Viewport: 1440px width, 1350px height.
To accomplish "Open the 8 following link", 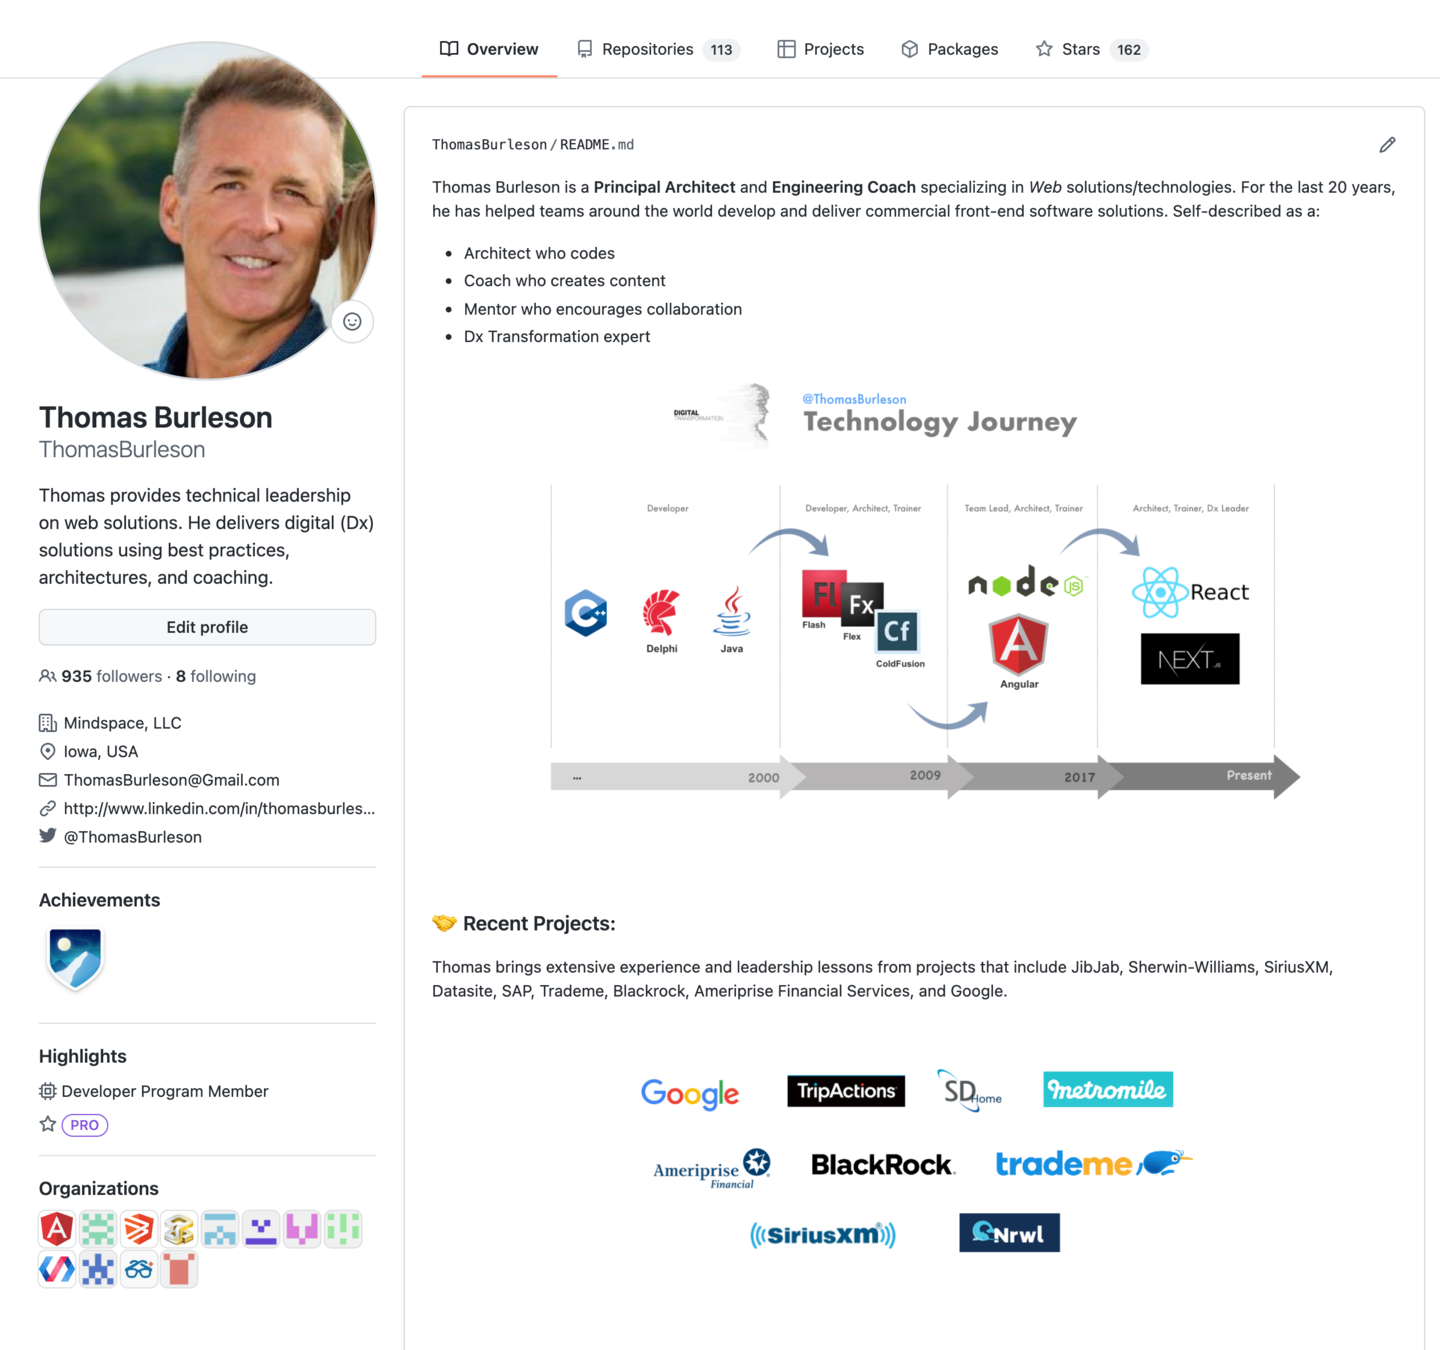I will pyautogui.click(x=216, y=676).
